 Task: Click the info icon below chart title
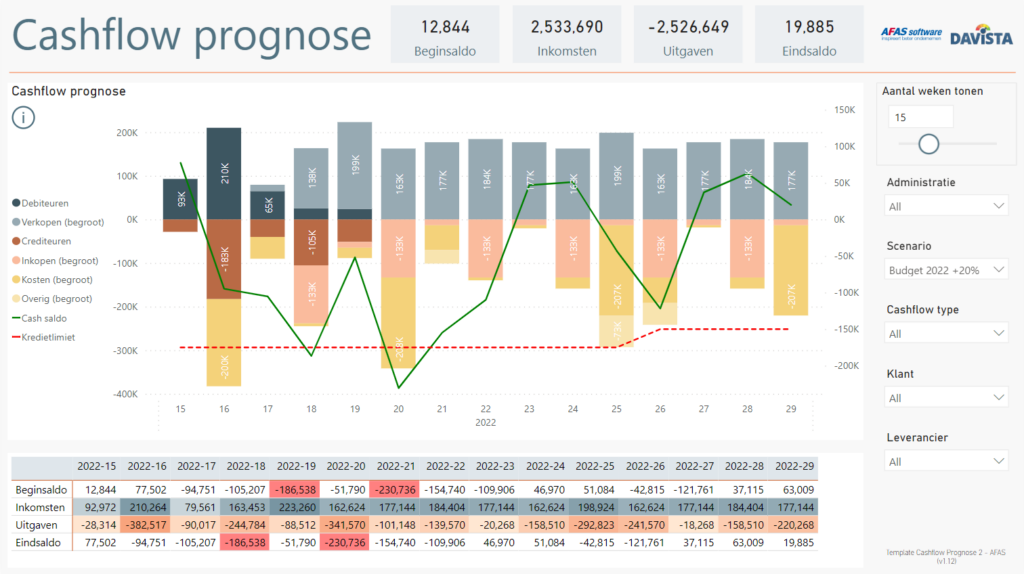[x=25, y=117]
